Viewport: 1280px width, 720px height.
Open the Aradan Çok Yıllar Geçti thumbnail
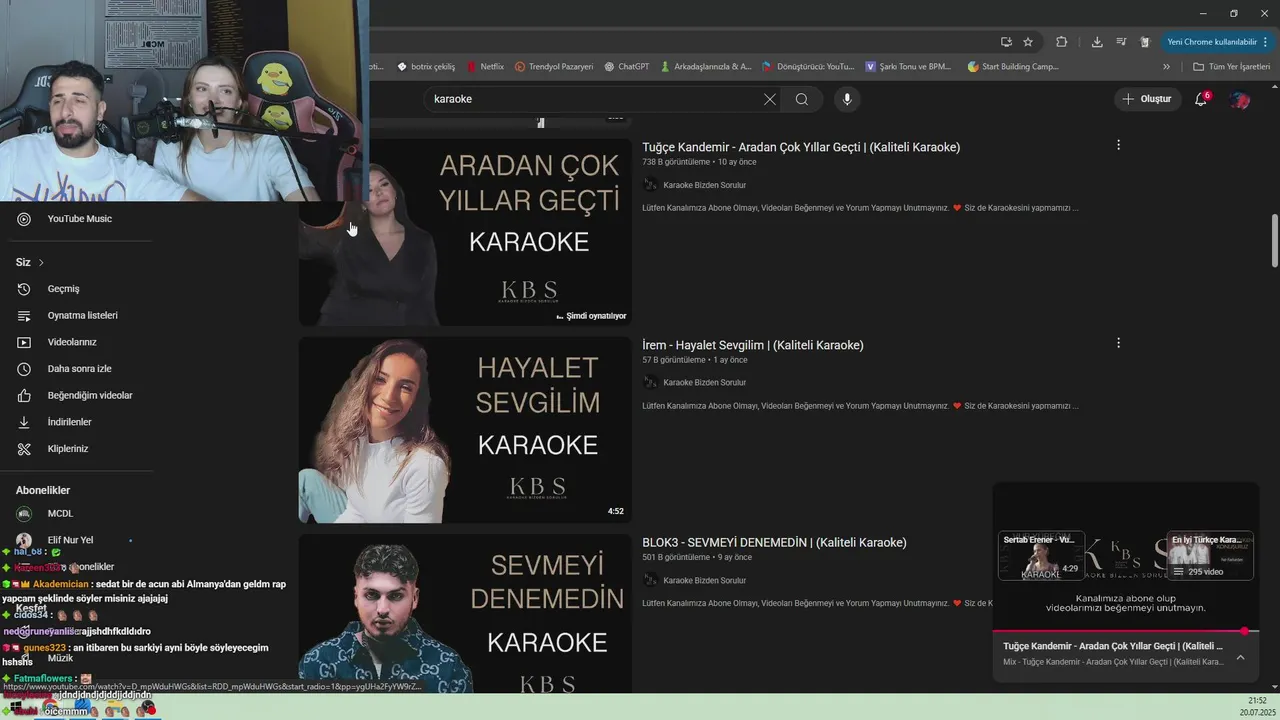[465, 232]
